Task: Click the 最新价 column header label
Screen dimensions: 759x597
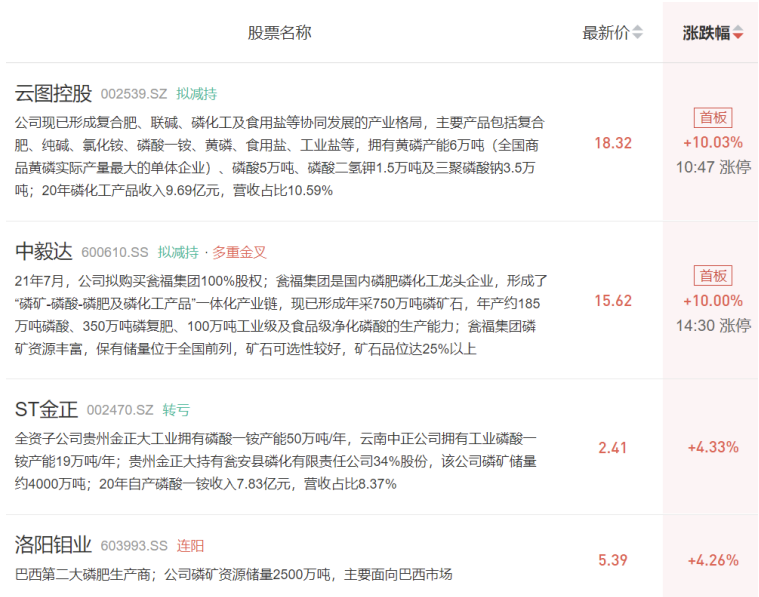Action: 606,32
